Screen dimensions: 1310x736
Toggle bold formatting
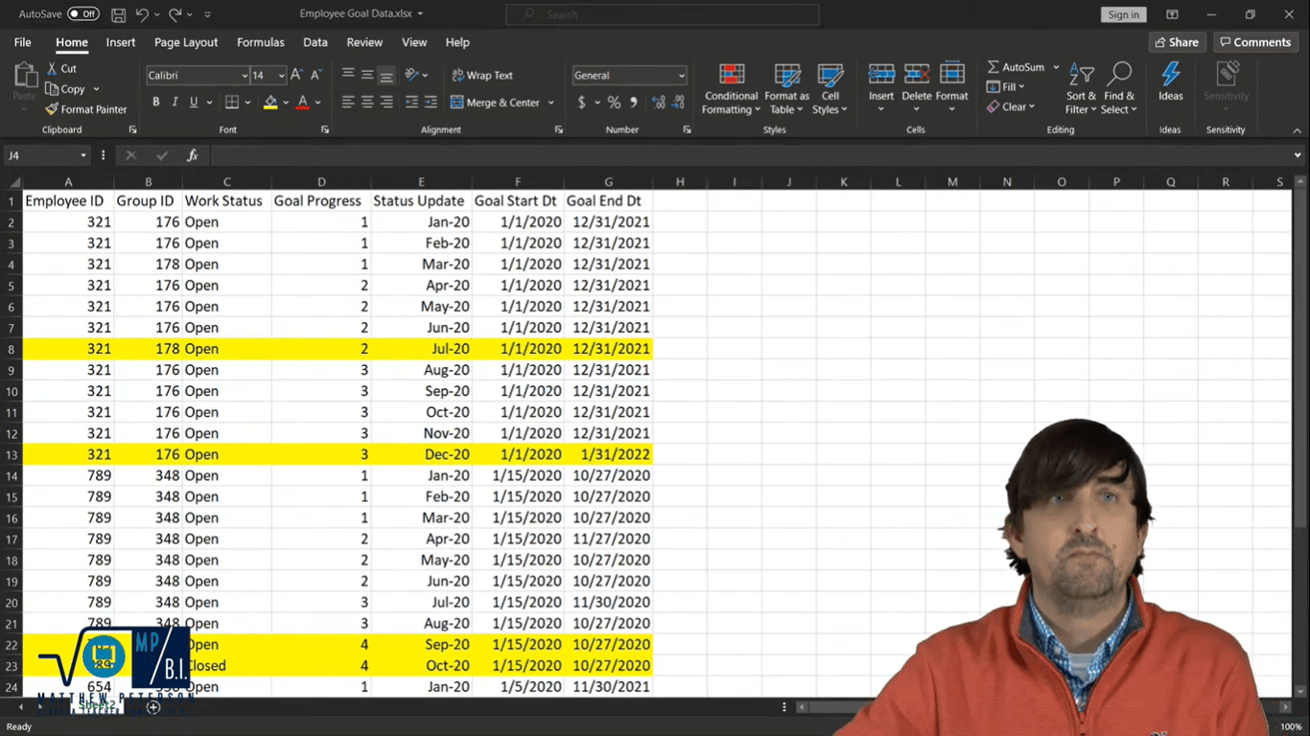coord(155,101)
